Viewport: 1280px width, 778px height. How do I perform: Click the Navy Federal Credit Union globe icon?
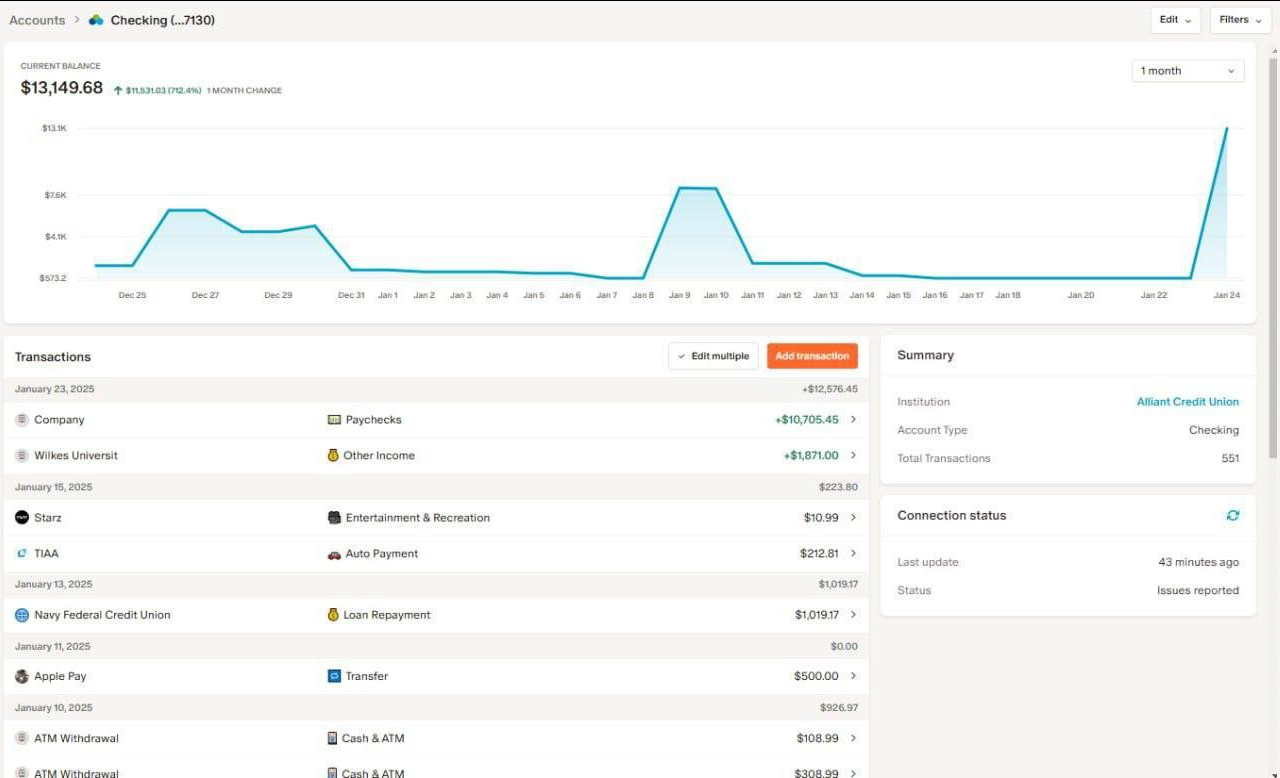tap(22, 615)
